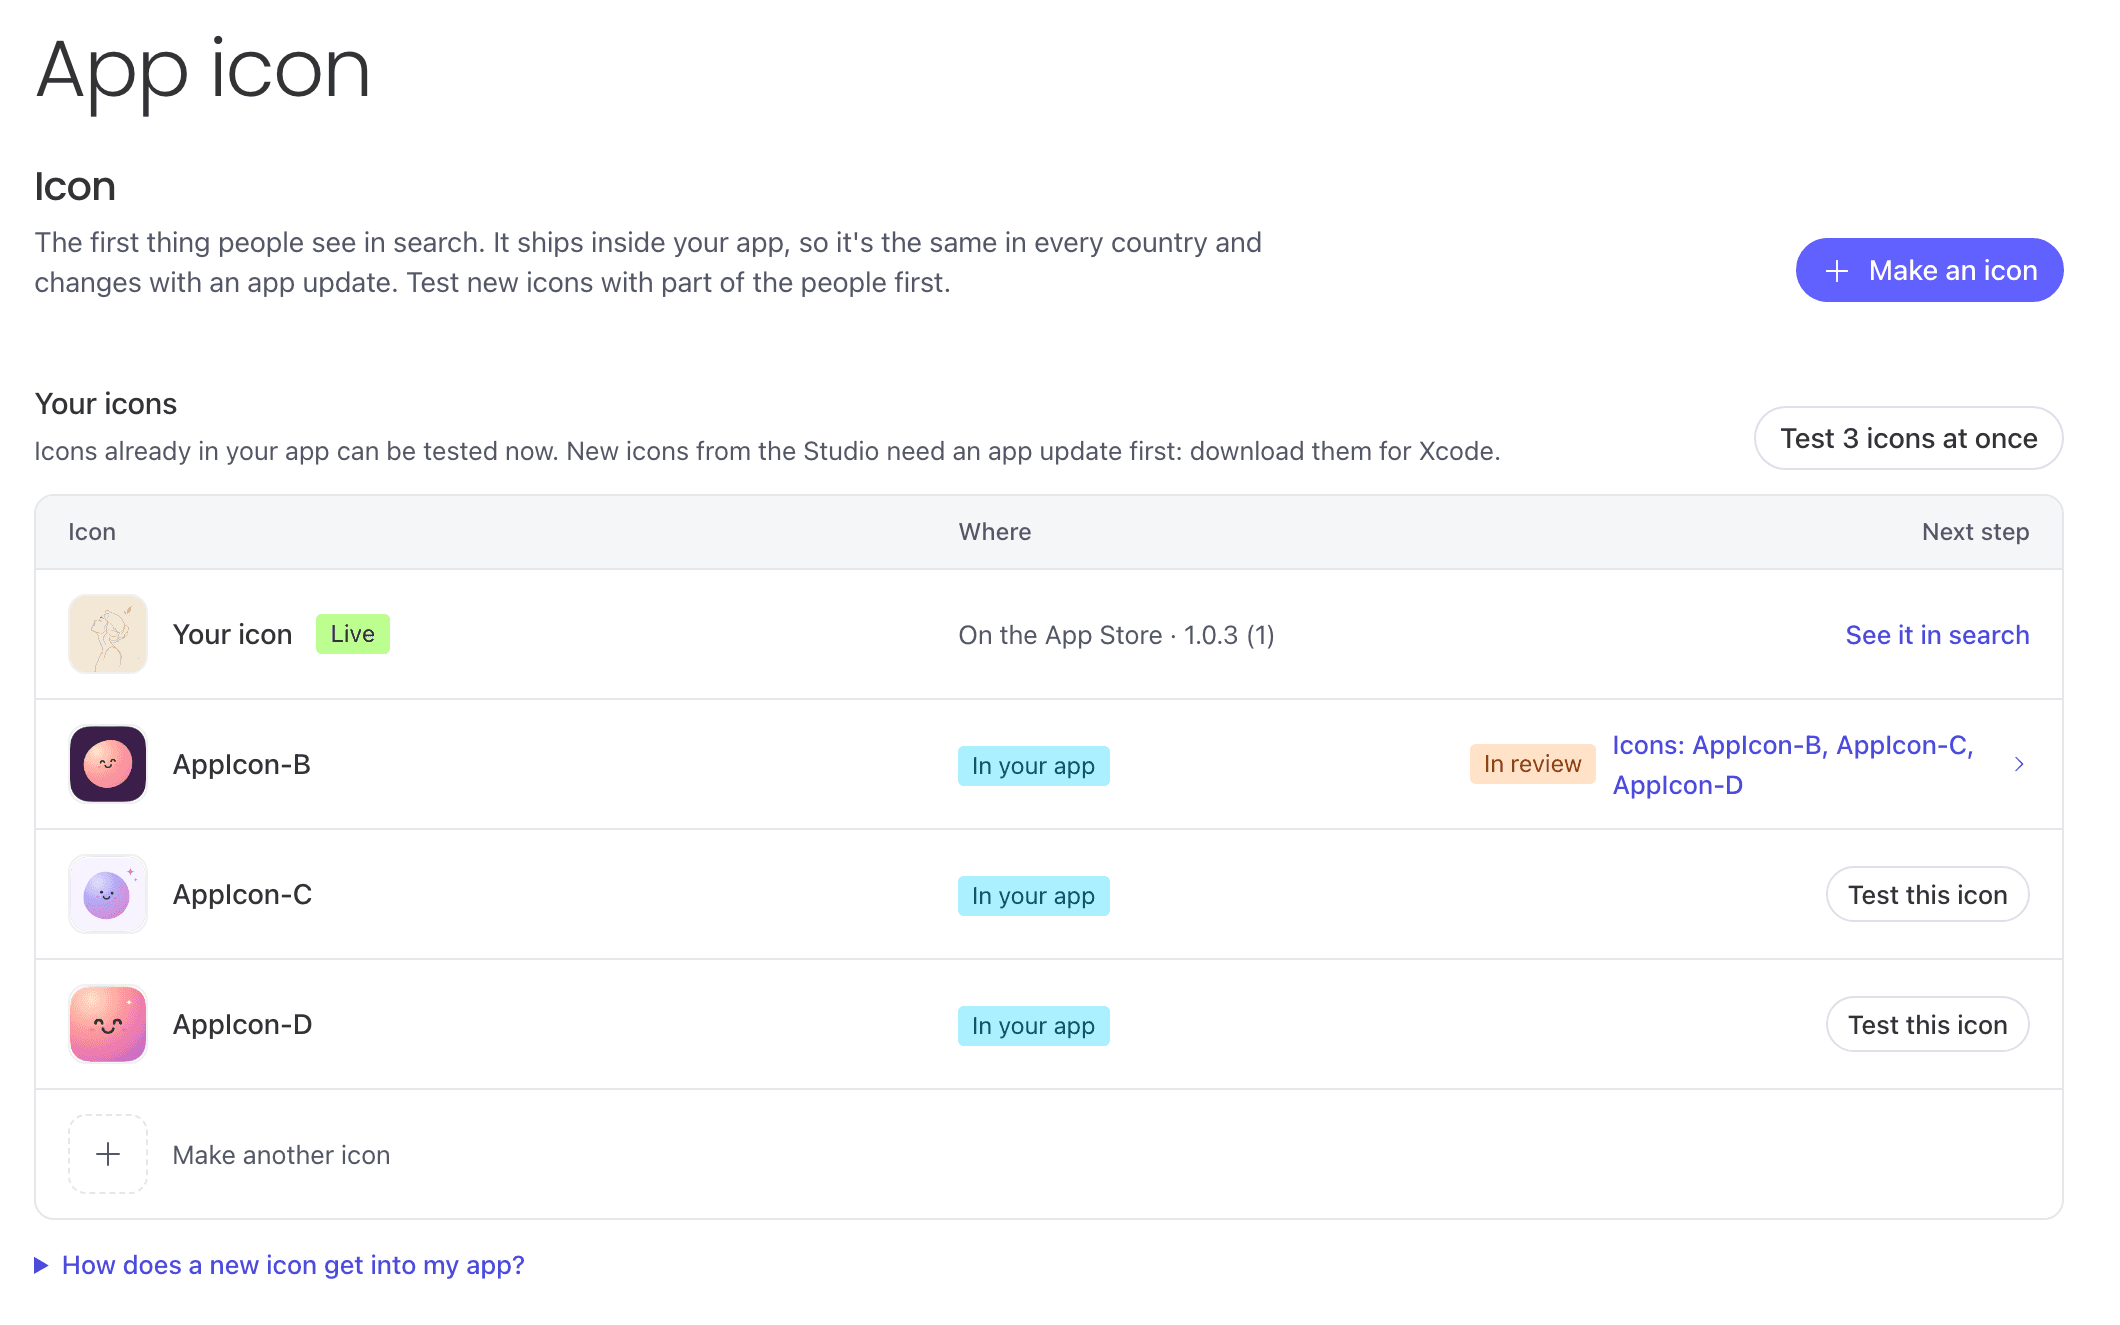Test the AppIcon-D icon
The image size is (2120, 1325).
click(1927, 1024)
